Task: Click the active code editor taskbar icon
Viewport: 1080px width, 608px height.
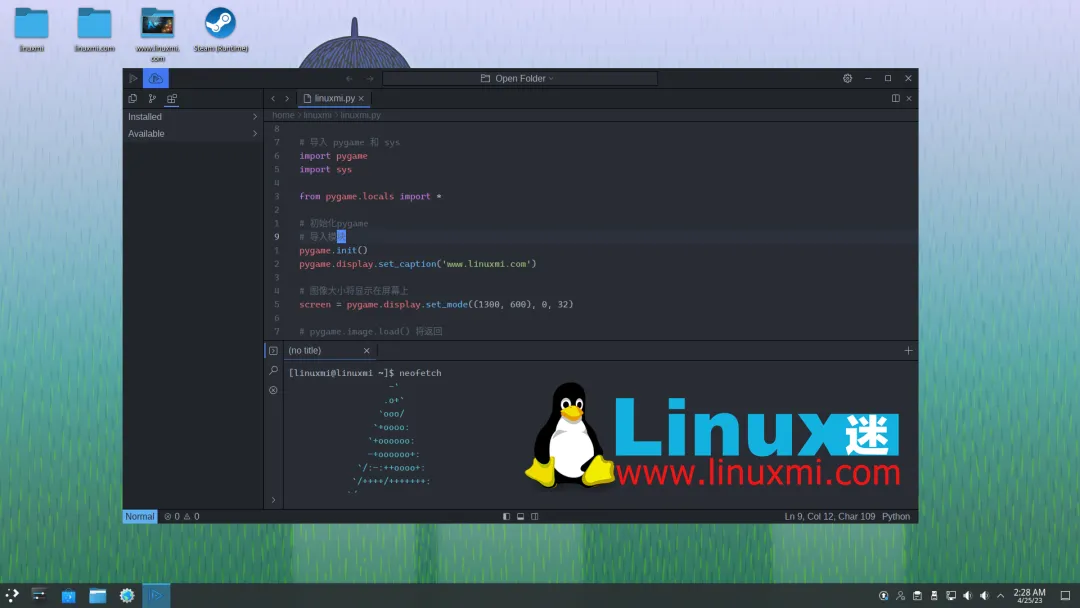Action: click(156, 596)
